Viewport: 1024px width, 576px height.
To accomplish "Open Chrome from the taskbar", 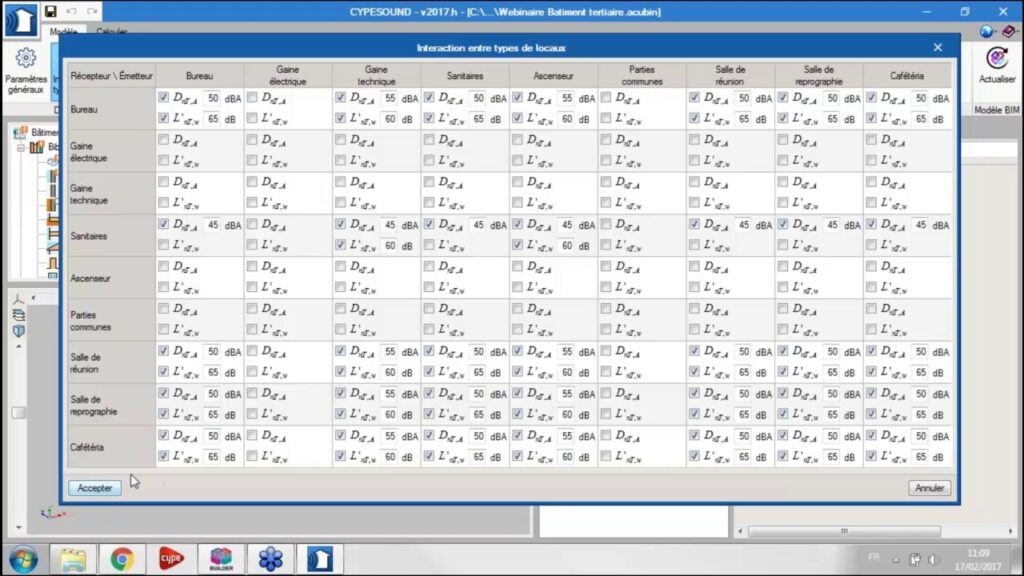I will point(122,558).
